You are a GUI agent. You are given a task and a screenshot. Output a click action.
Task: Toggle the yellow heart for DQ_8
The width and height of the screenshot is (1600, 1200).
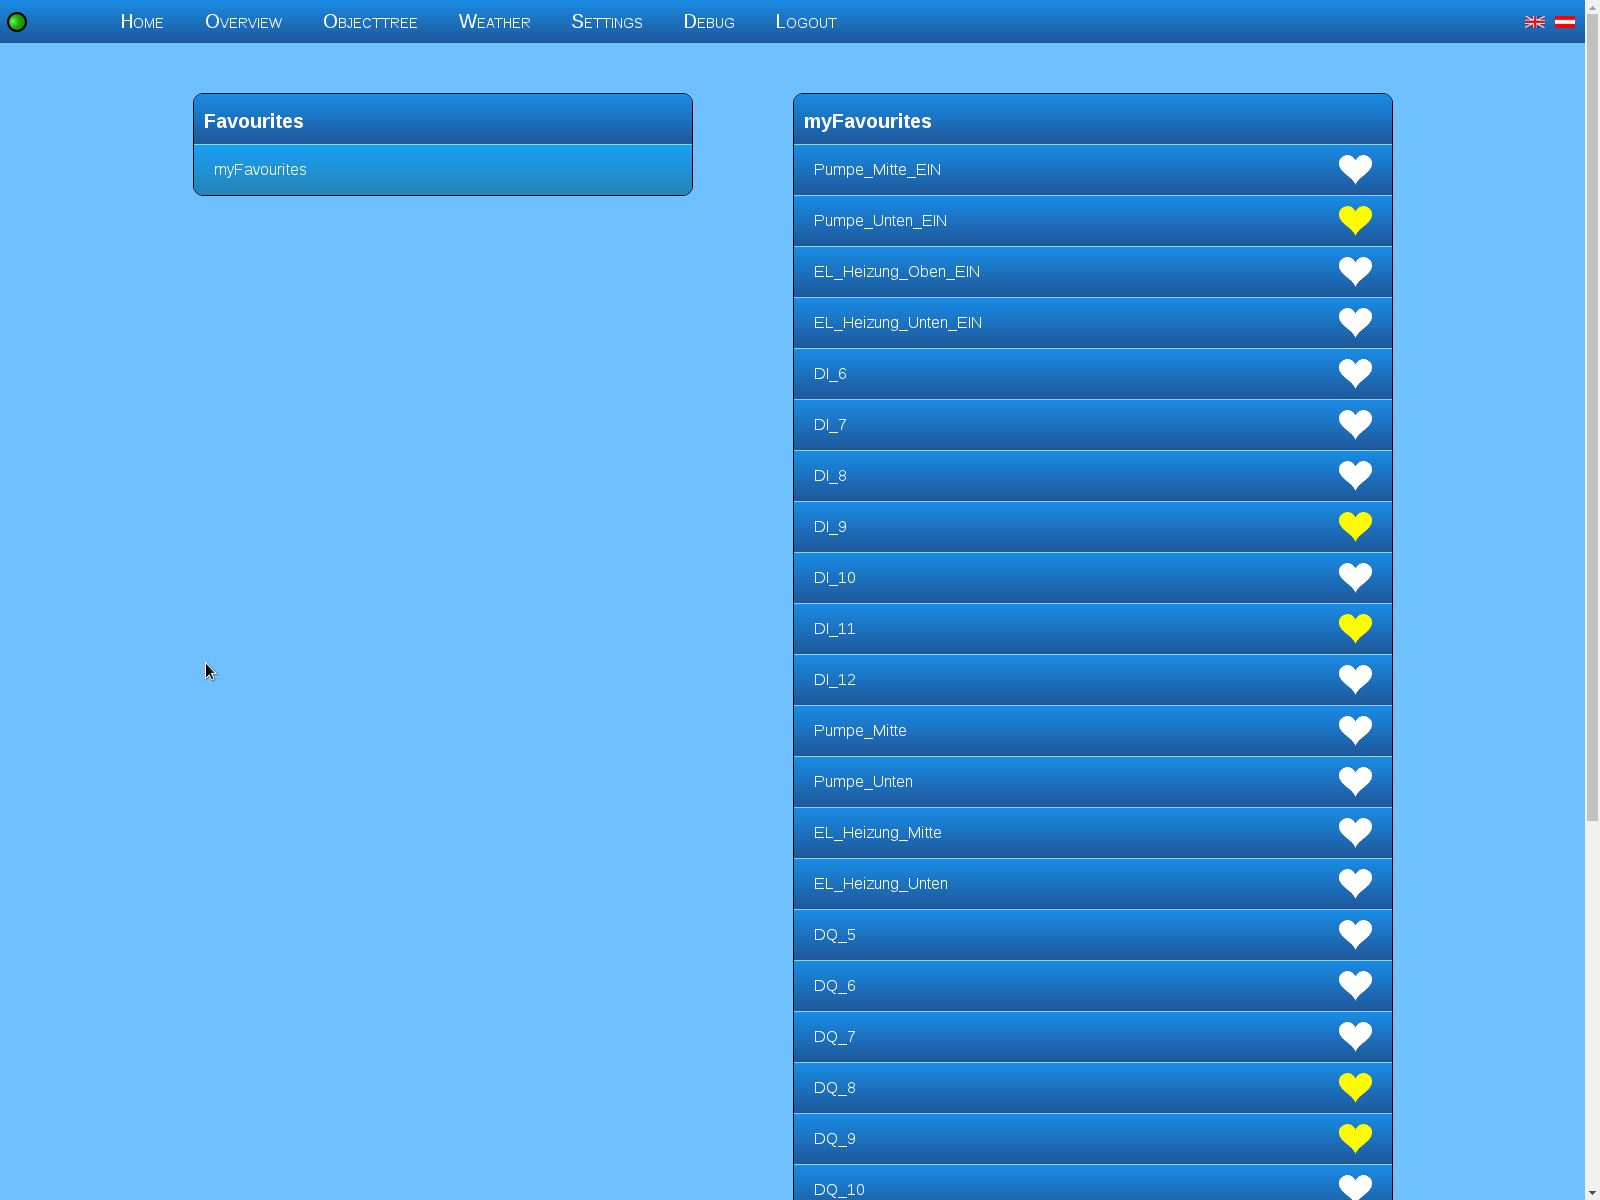pyautogui.click(x=1355, y=1087)
